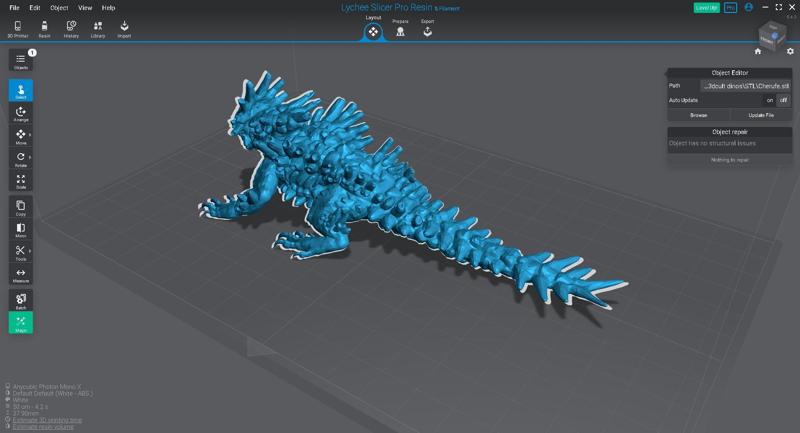Click the Update File button

point(761,115)
